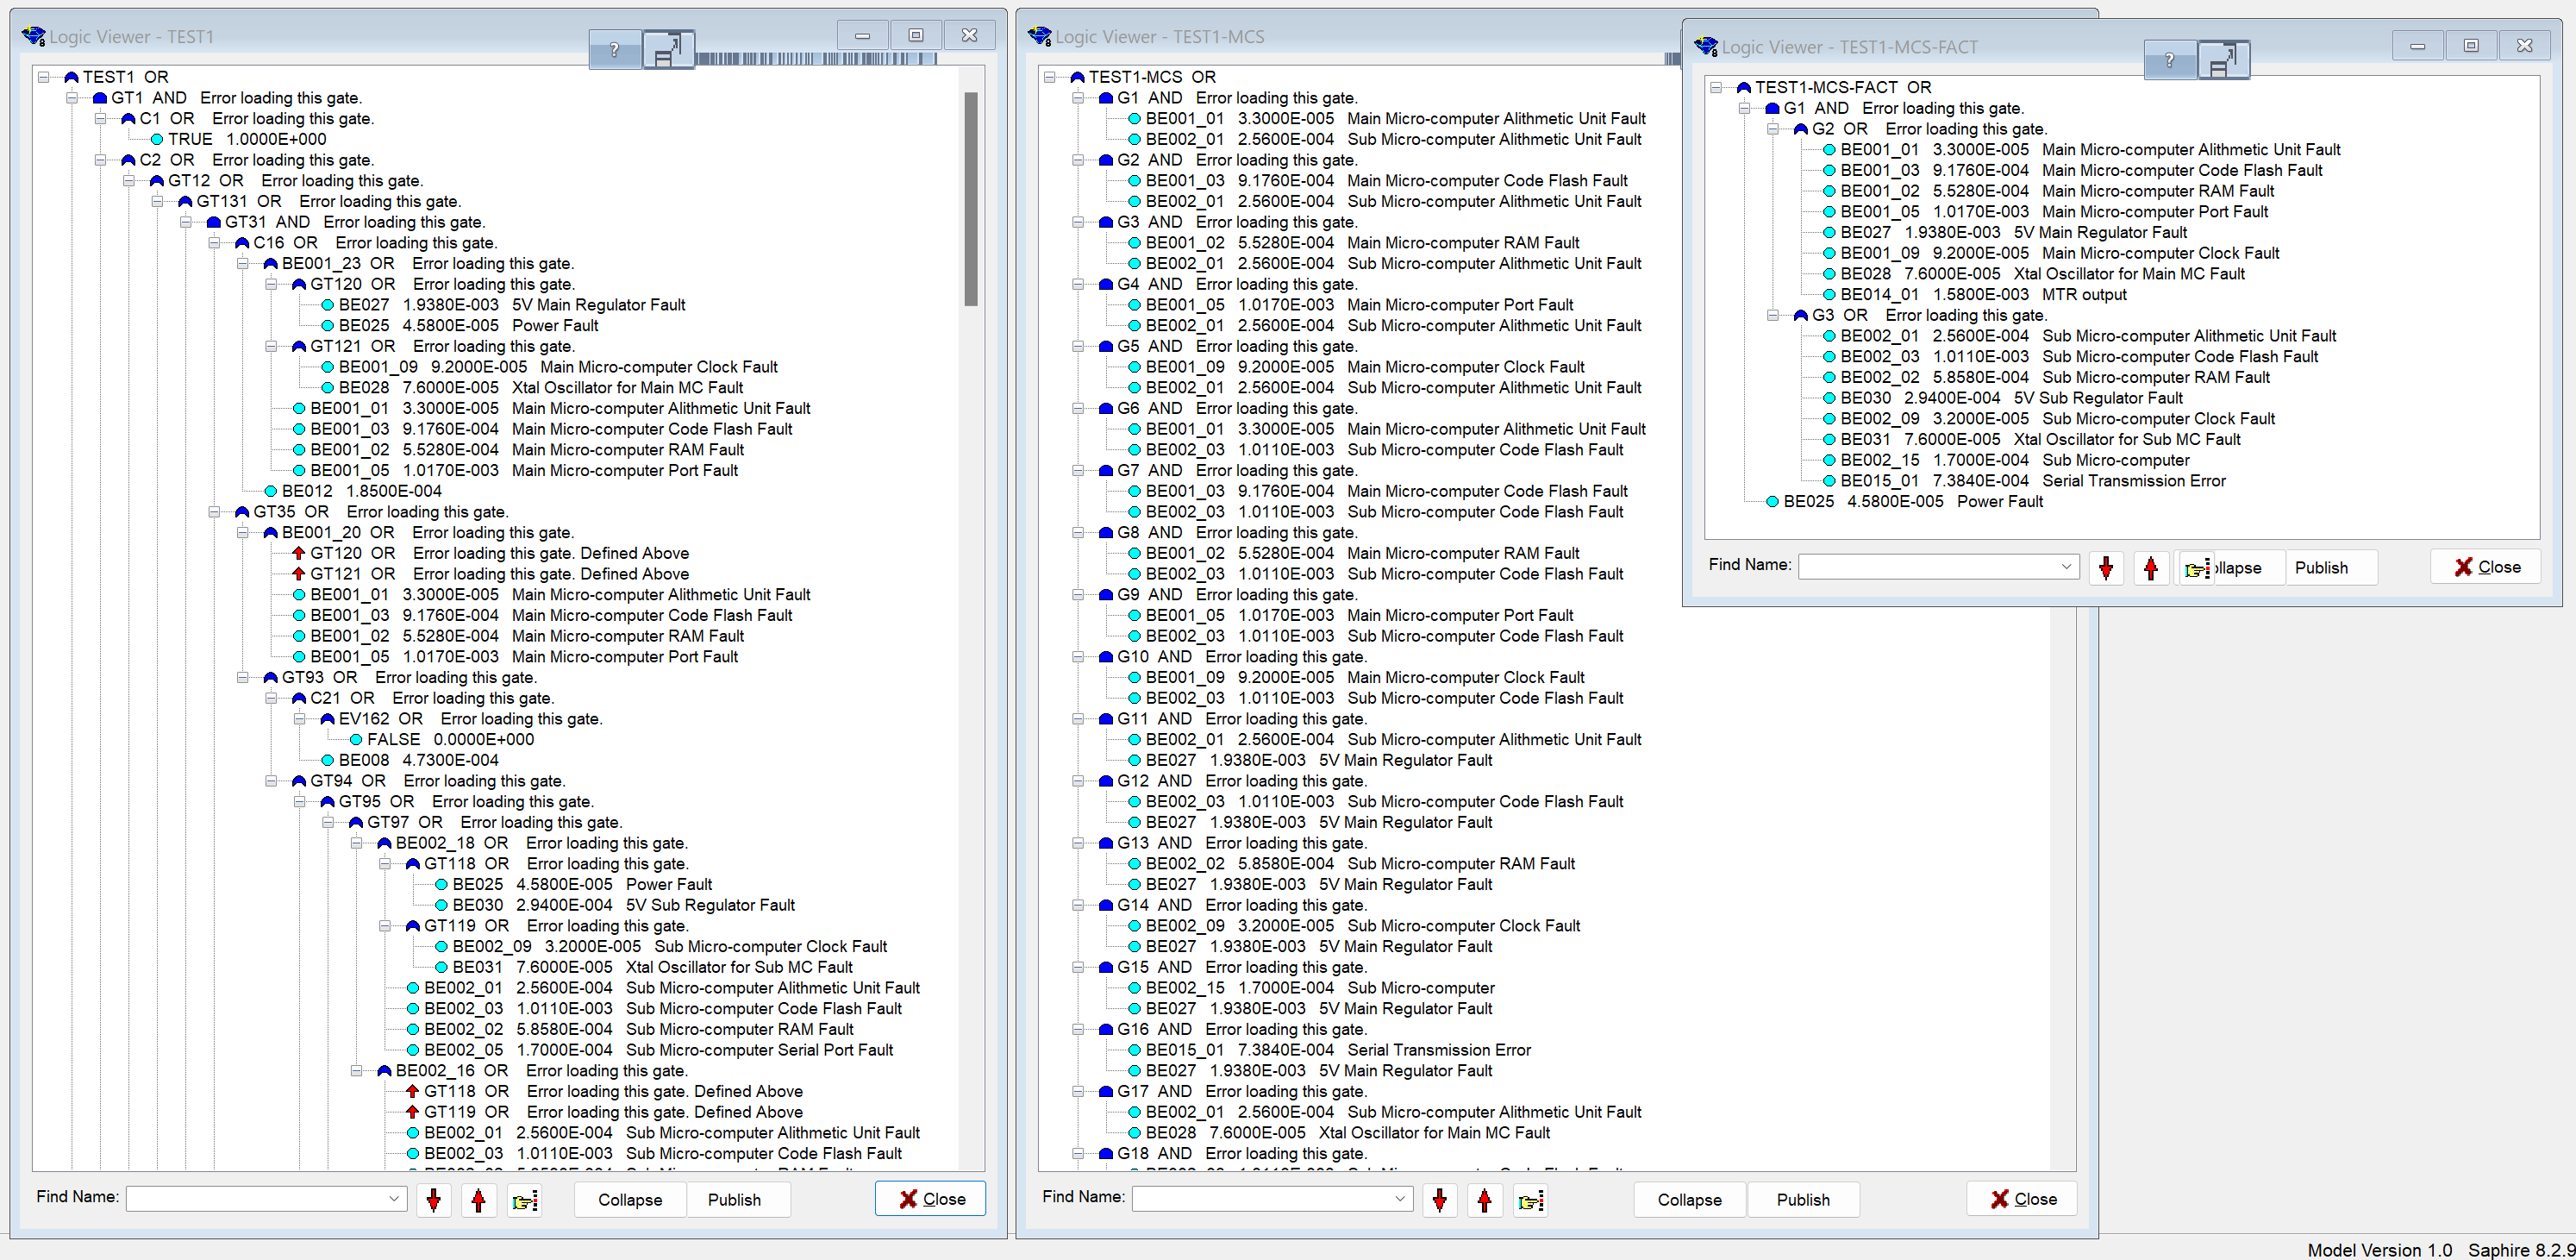Viewport: 2576px width, 1260px height.
Task: Click find-next down arrow in TEST1 viewer
Action: [x=433, y=1199]
